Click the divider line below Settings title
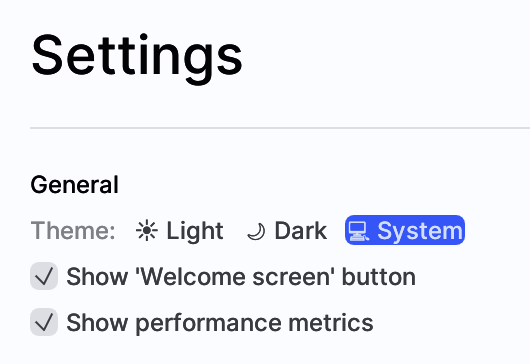This screenshot has height=364, width=530. tap(280, 128)
